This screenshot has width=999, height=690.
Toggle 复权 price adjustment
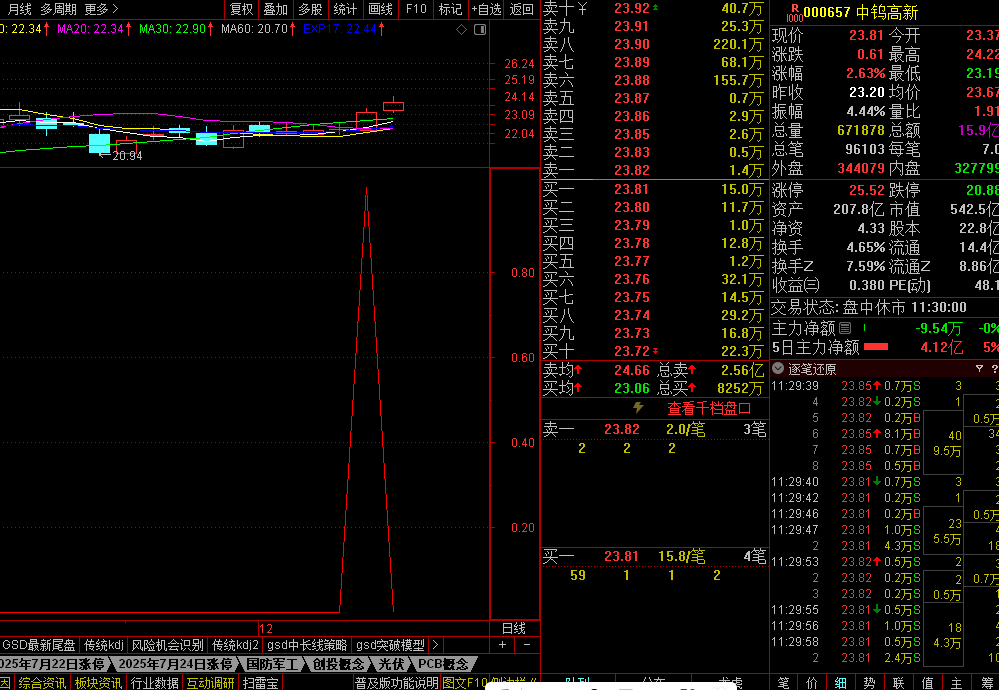(242, 9)
